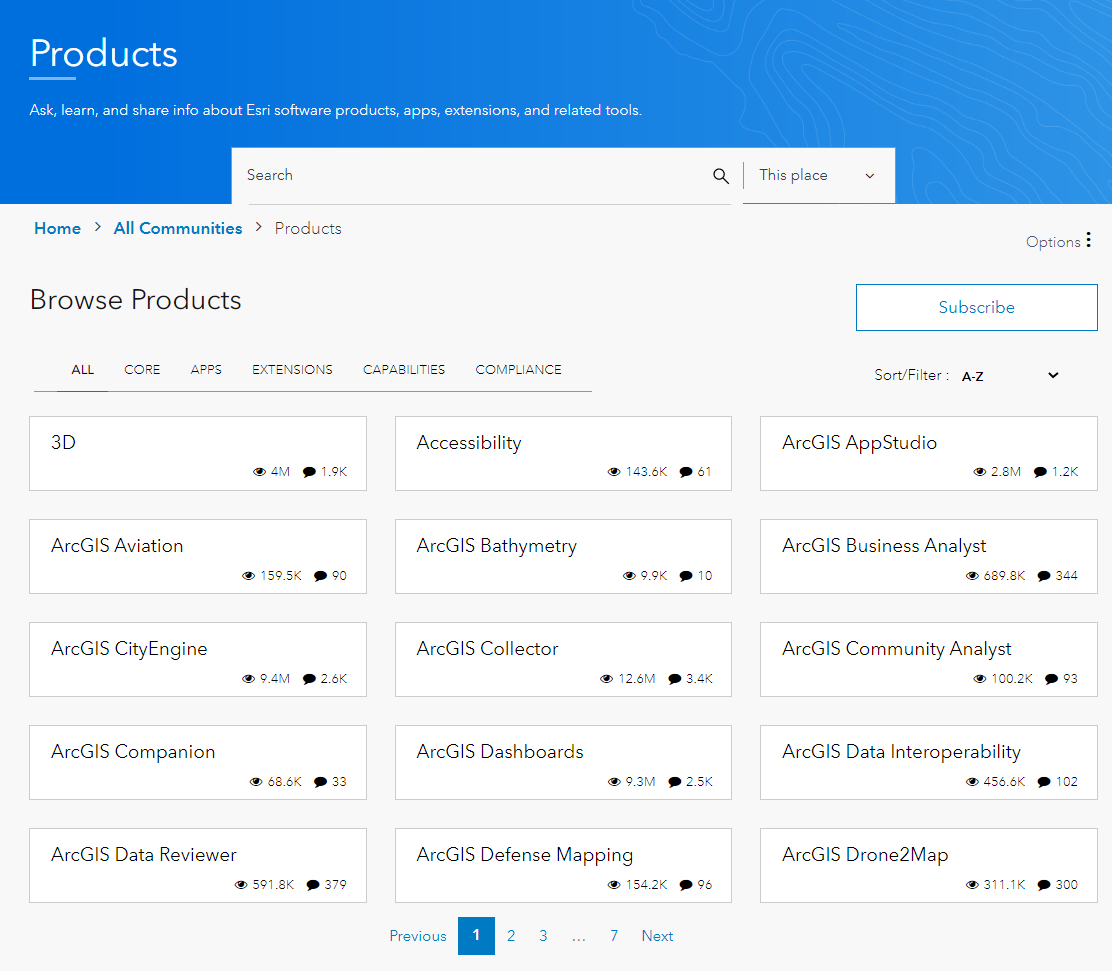
Task: Click the eye icon on ArcGIS Collector card
Action: click(x=606, y=679)
